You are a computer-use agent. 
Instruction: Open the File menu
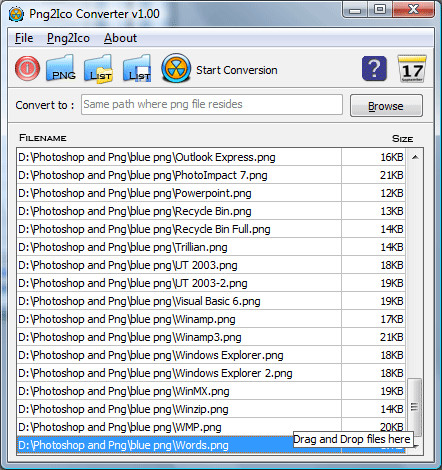24,38
